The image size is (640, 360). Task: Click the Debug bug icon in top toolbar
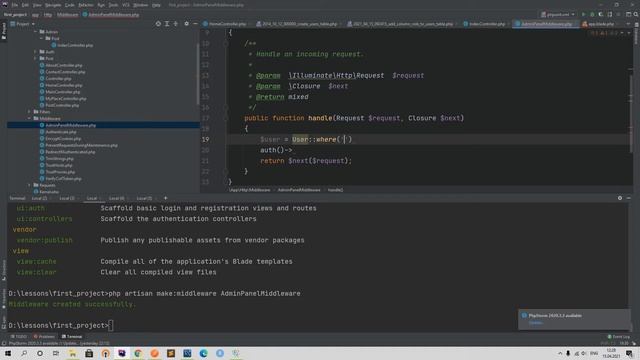pos(592,14)
